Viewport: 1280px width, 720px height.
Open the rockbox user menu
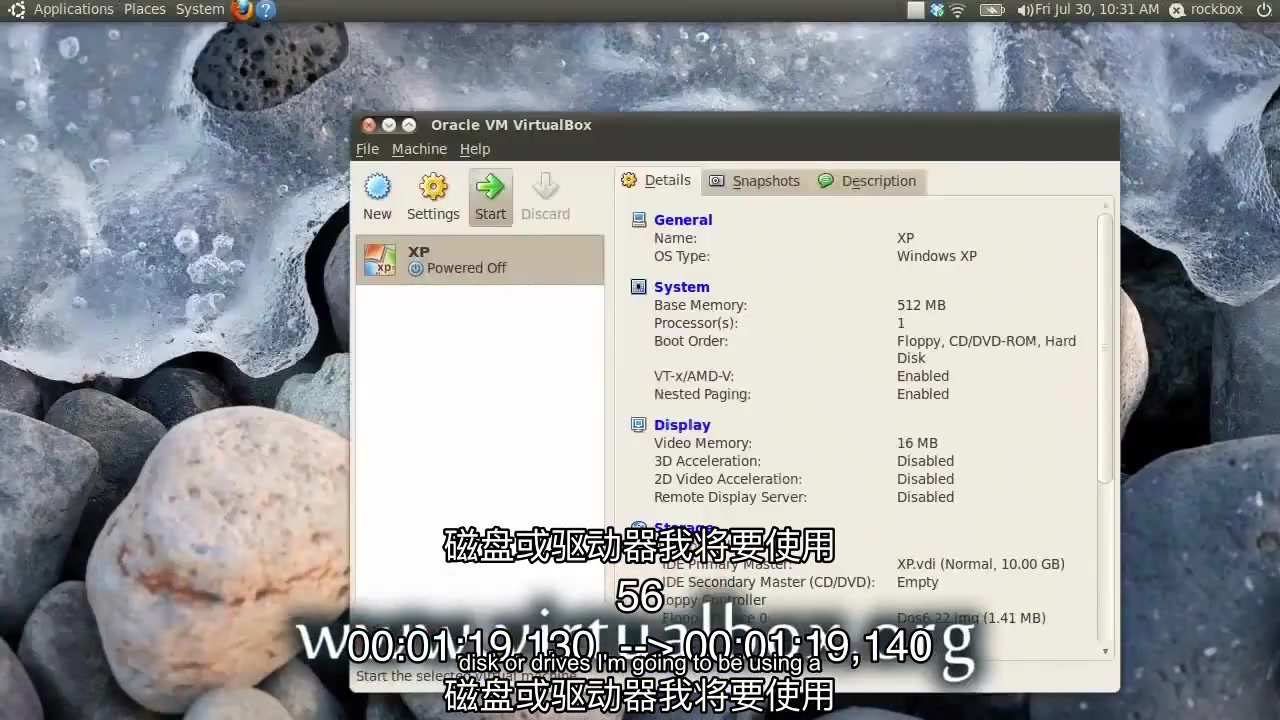coord(1206,9)
